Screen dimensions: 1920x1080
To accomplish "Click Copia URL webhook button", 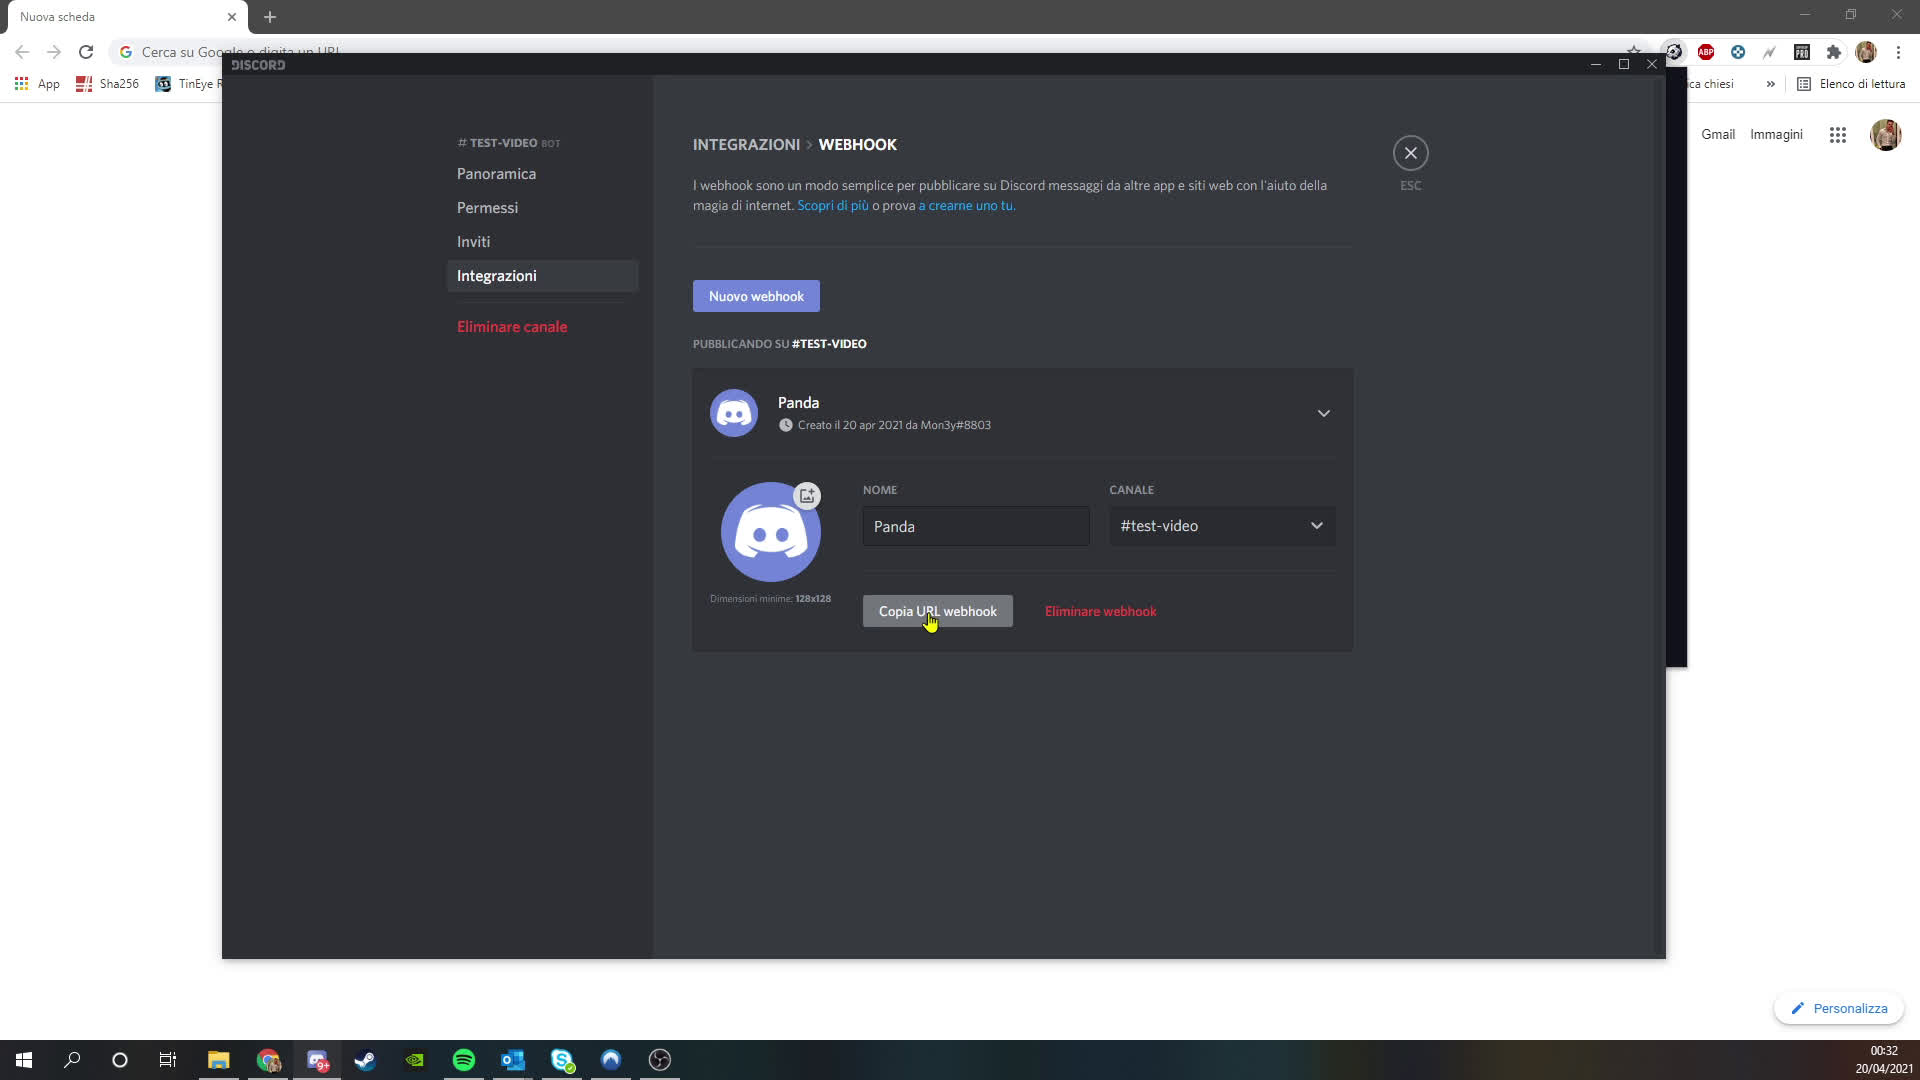I will tap(937, 611).
